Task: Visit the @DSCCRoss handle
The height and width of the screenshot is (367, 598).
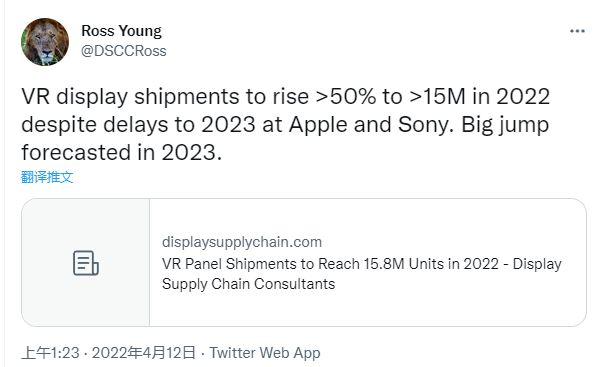Action: pyautogui.click(x=124, y=51)
